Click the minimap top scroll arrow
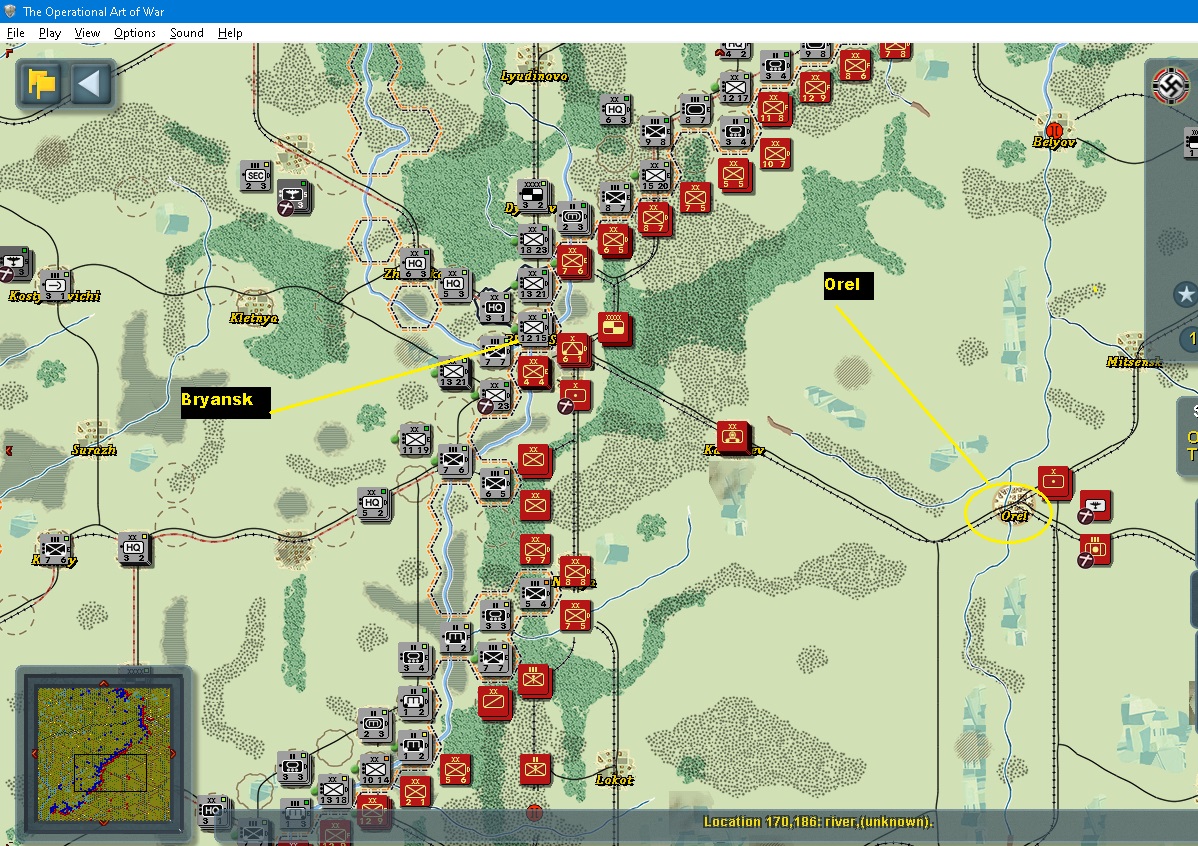This screenshot has width=1198, height=846. pyautogui.click(x=103, y=683)
